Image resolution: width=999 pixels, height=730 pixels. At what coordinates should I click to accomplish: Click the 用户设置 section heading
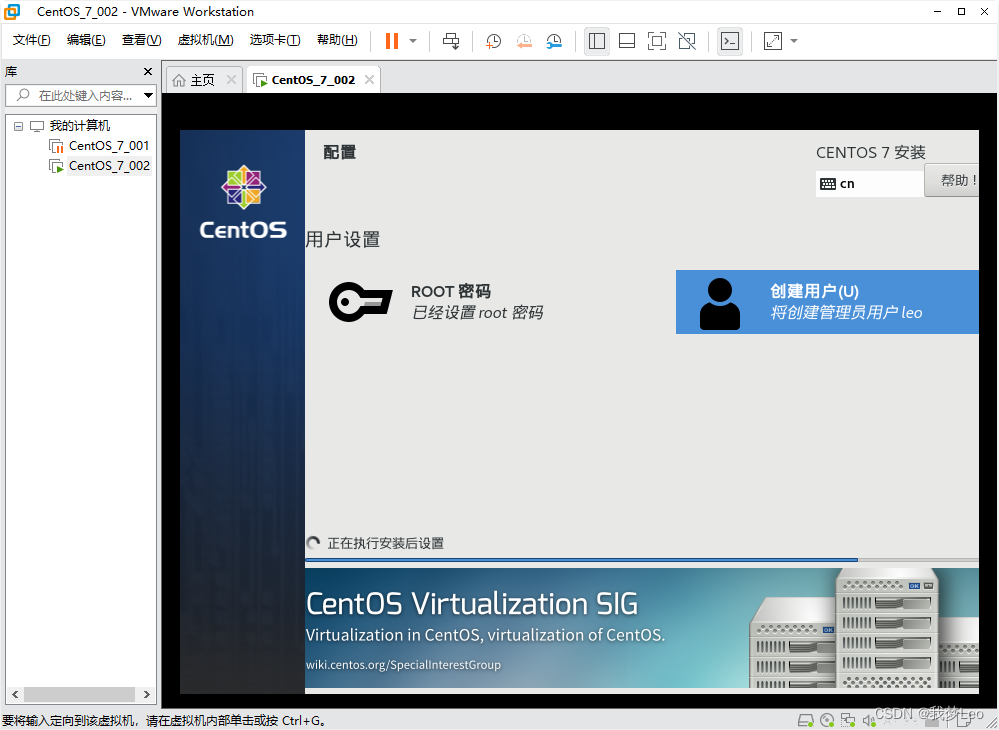tap(343, 240)
